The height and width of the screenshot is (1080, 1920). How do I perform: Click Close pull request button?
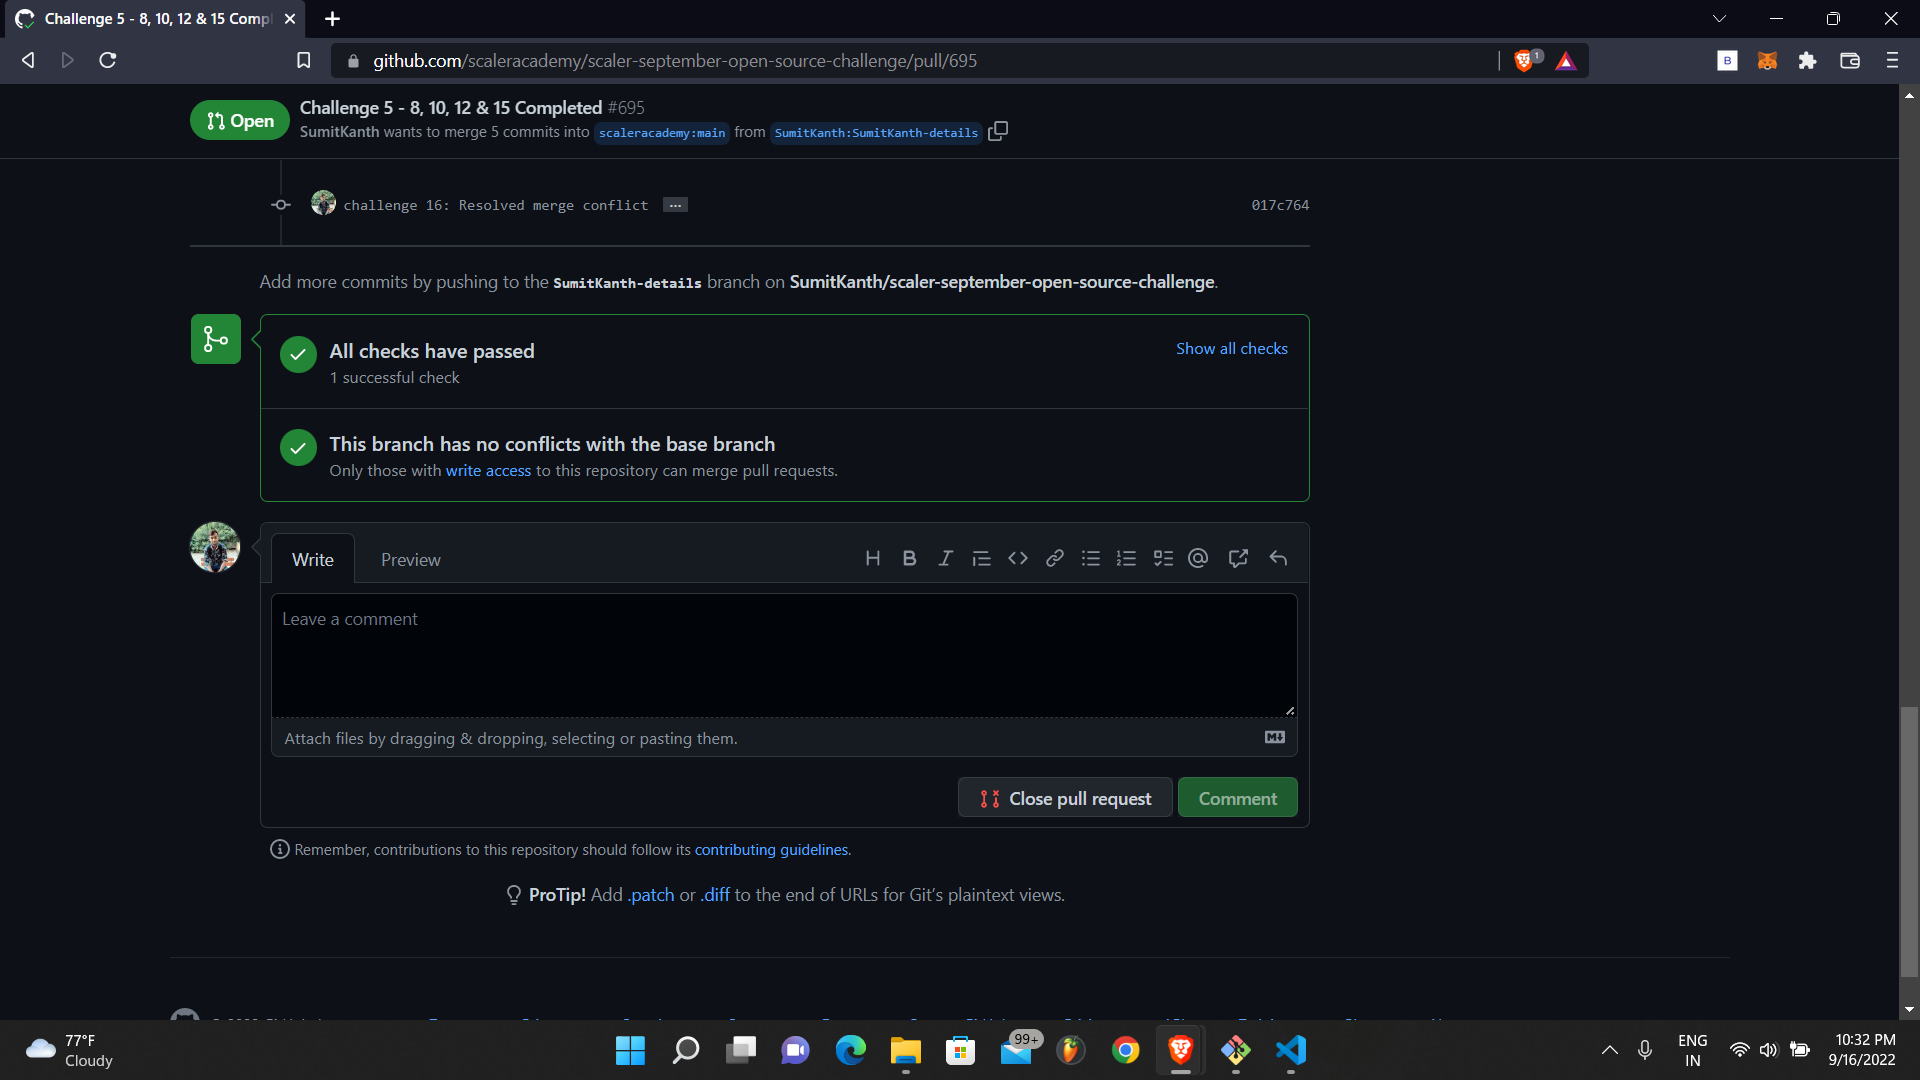pyautogui.click(x=1064, y=797)
